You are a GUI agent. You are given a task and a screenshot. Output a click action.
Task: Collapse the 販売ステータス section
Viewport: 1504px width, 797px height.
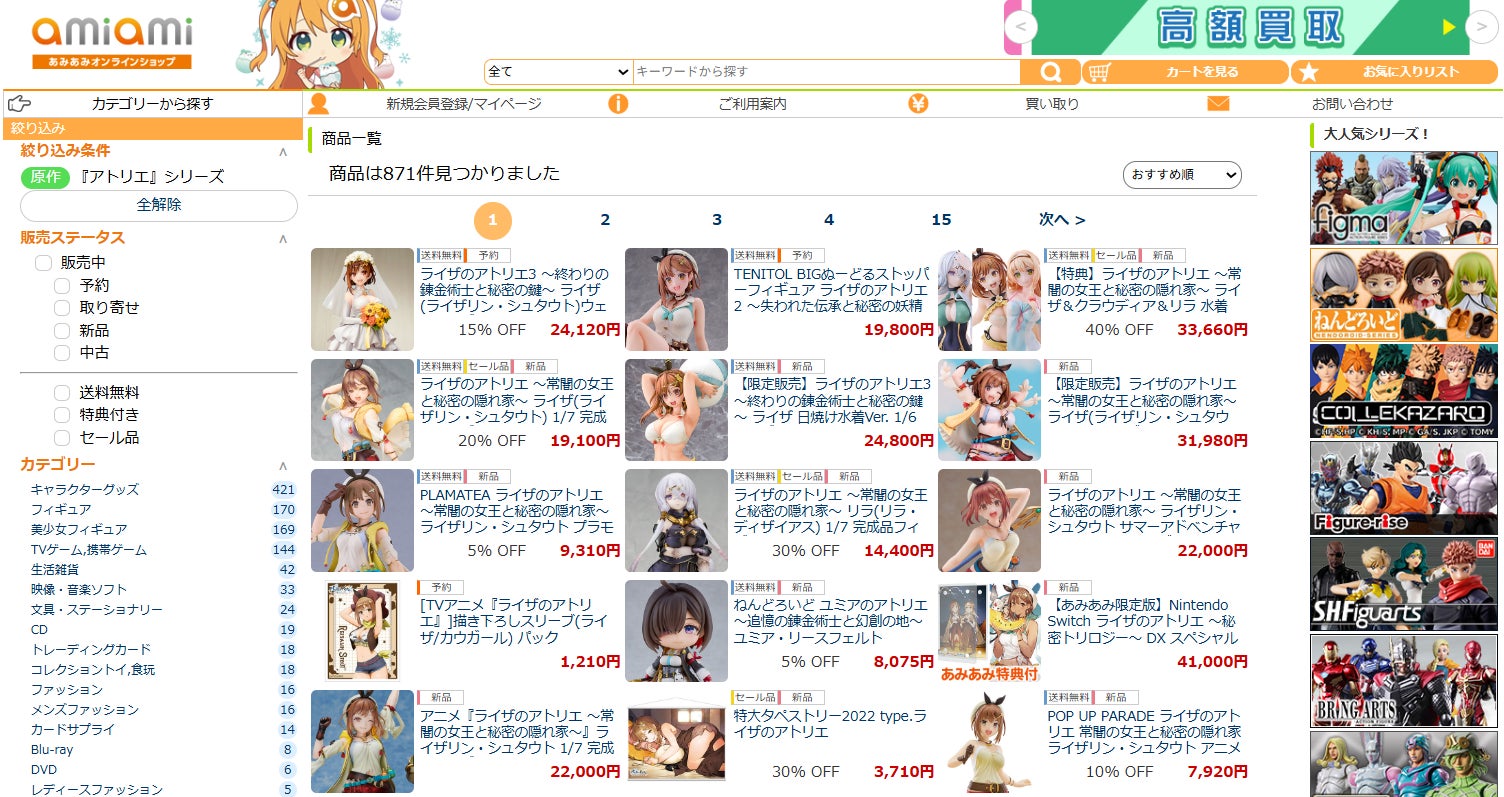pos(283,239)
